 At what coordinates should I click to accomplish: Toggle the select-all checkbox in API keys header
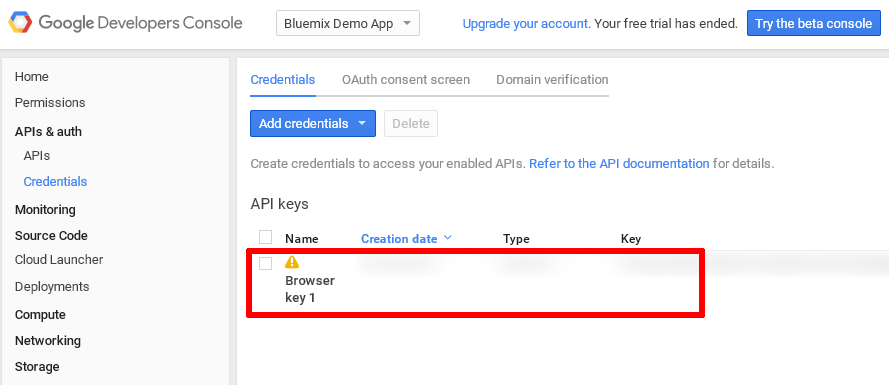(265, 237)
